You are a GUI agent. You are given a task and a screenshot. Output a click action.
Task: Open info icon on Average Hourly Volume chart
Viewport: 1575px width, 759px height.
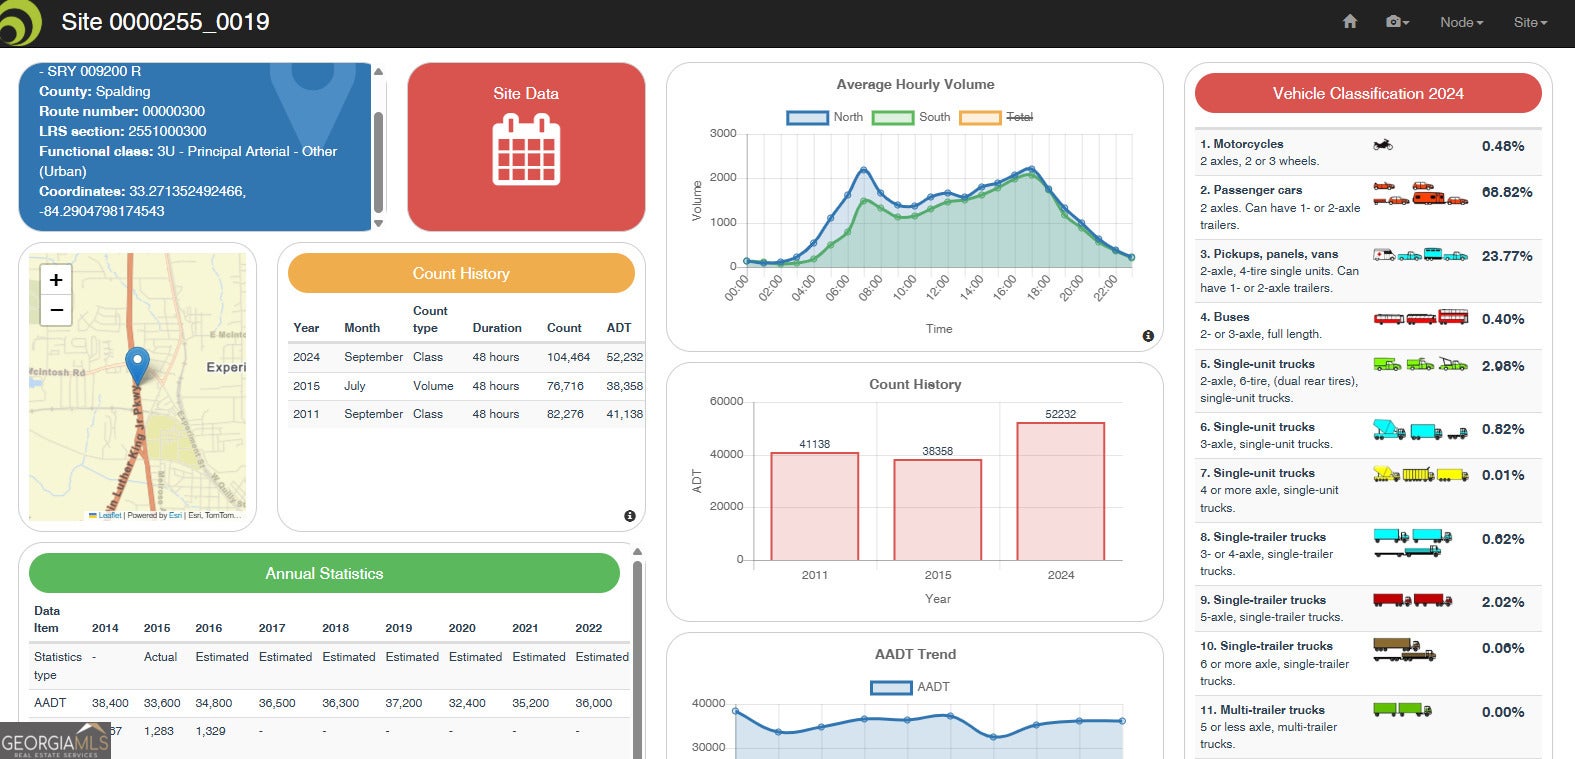click(x=1148, y=336)
